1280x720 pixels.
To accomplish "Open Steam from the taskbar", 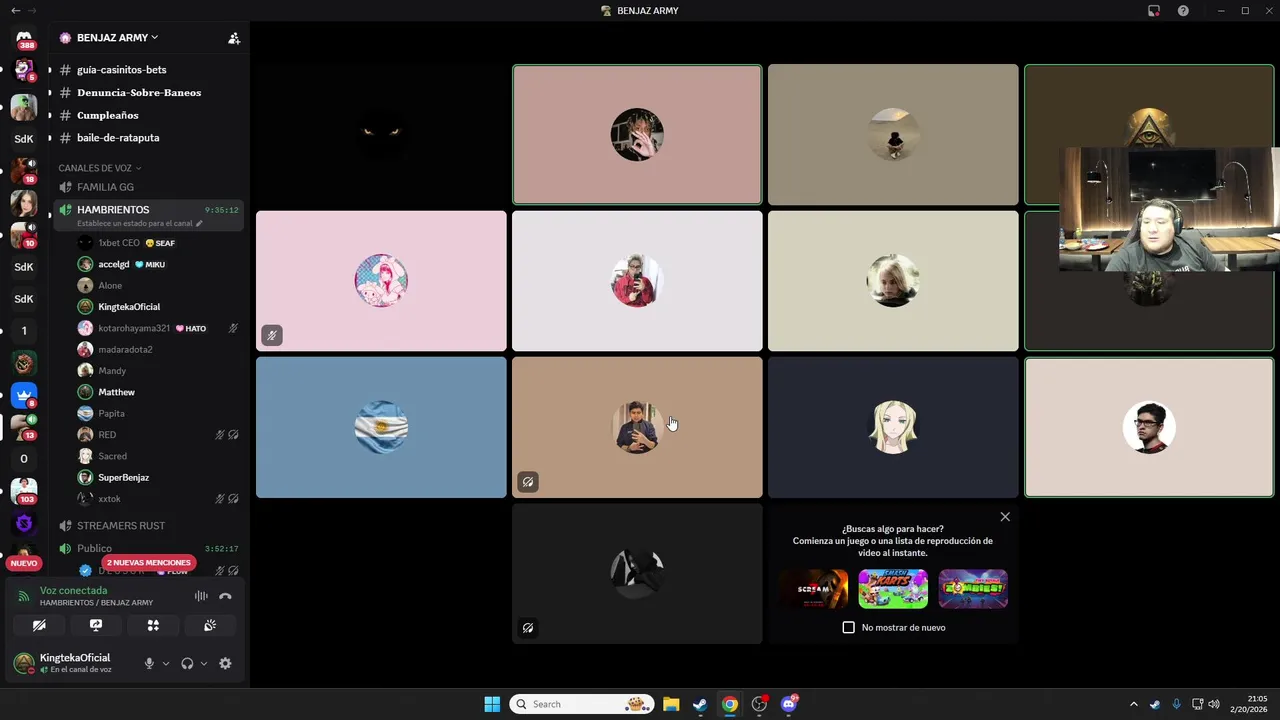I will [x=700, y=704].
